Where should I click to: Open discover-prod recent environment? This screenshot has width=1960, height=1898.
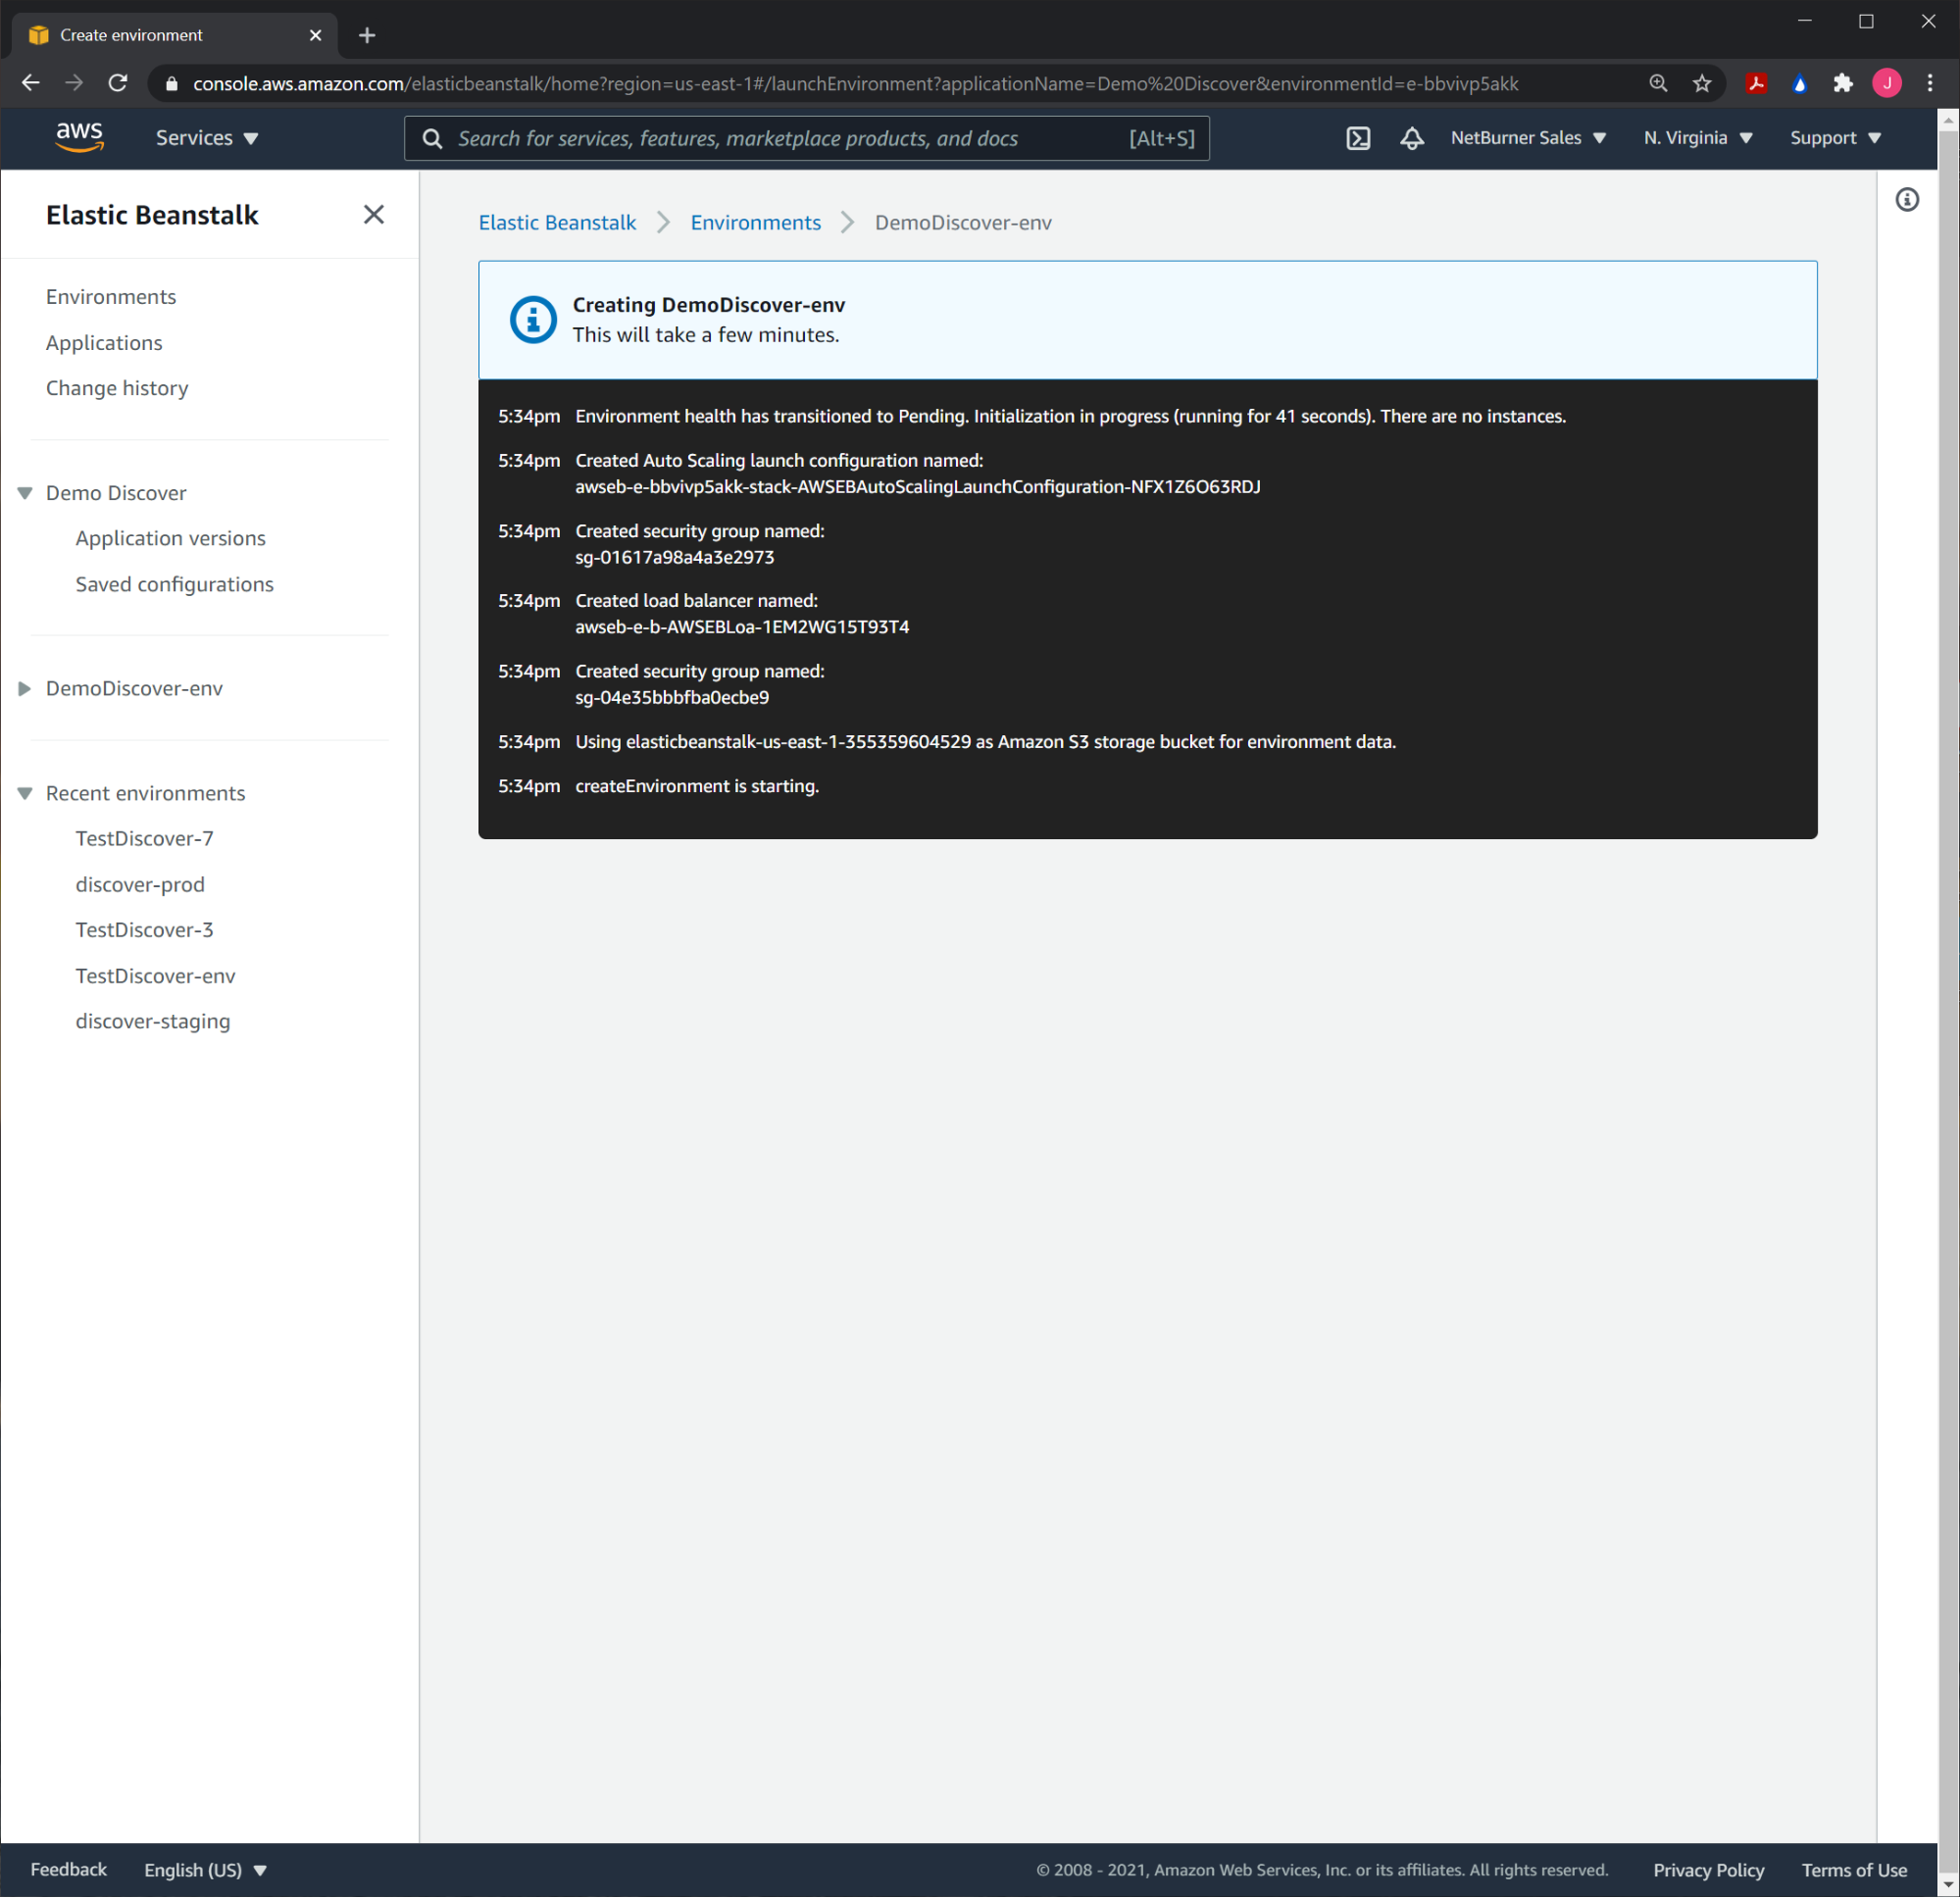click(140, 884)
